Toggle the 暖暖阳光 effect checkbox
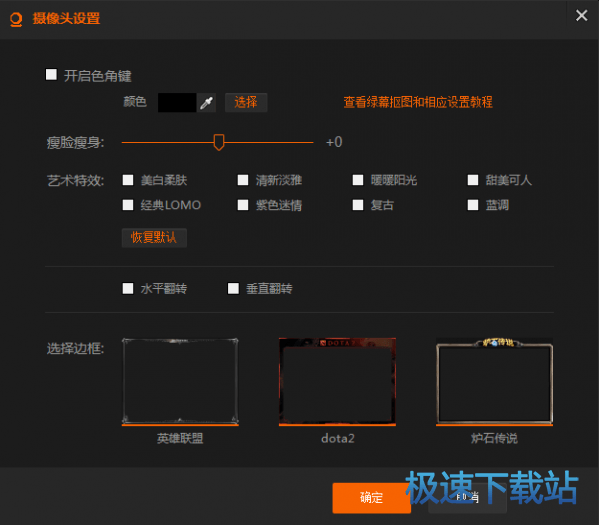This screenshot has height=525, width=599. click(x=358, y=180)
